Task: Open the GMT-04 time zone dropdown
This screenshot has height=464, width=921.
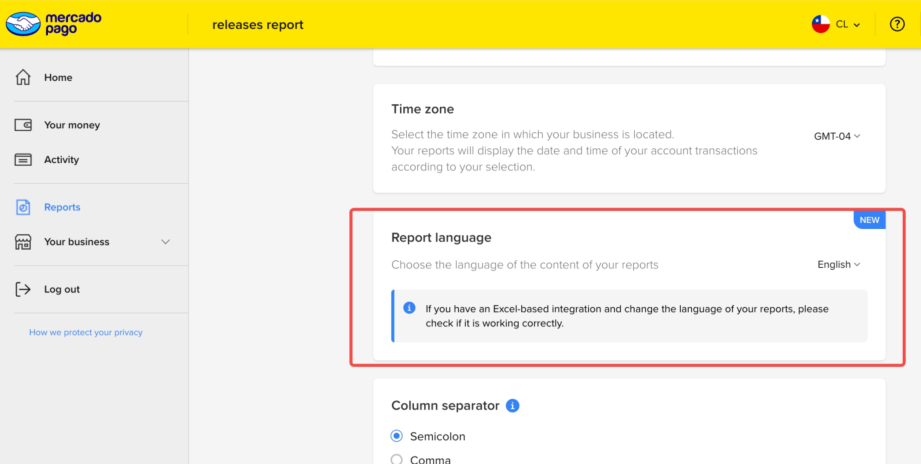Action: click(x=837, y=136)
